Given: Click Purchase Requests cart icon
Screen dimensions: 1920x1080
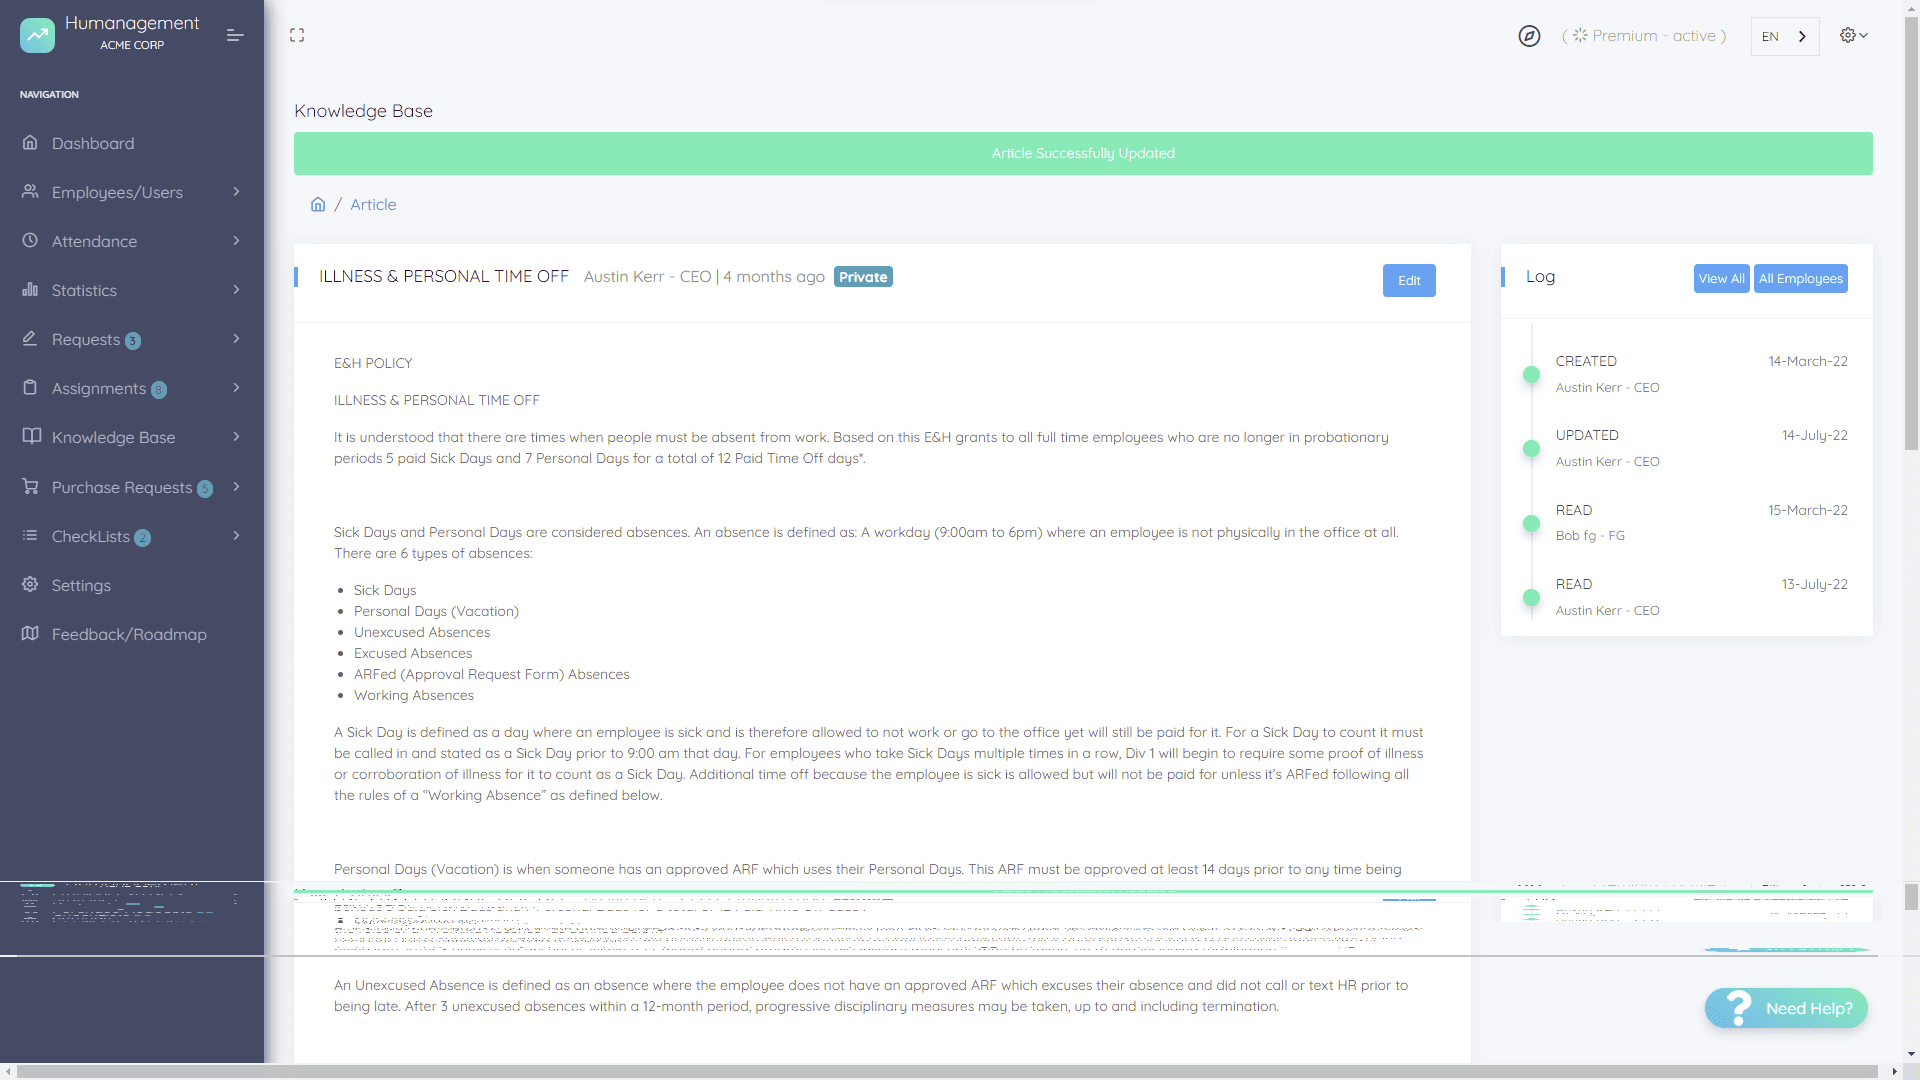Looking at the screenshot, I should point(30,487).
